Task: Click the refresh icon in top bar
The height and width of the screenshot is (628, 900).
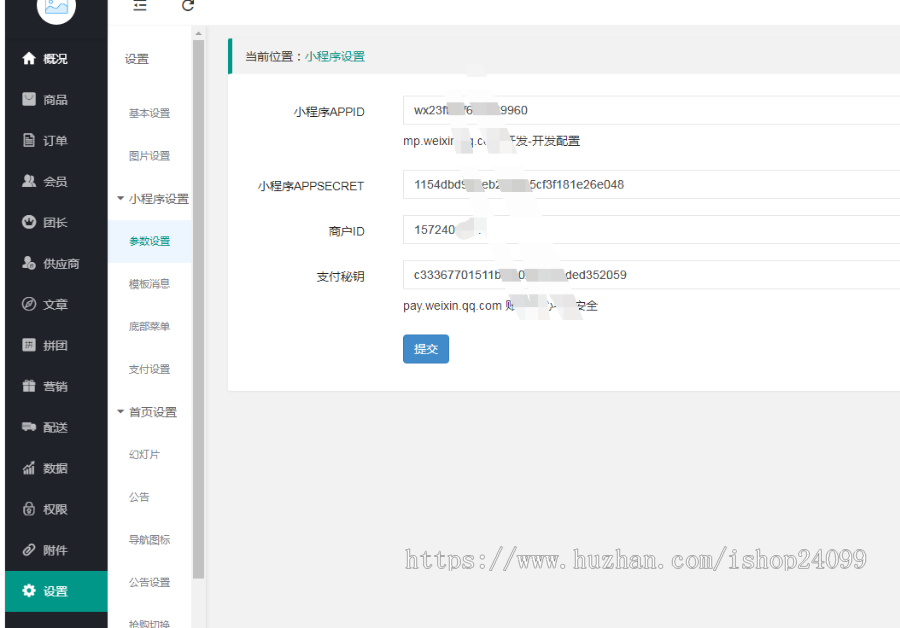Action: pyautogui.click(x=188, y=8)
